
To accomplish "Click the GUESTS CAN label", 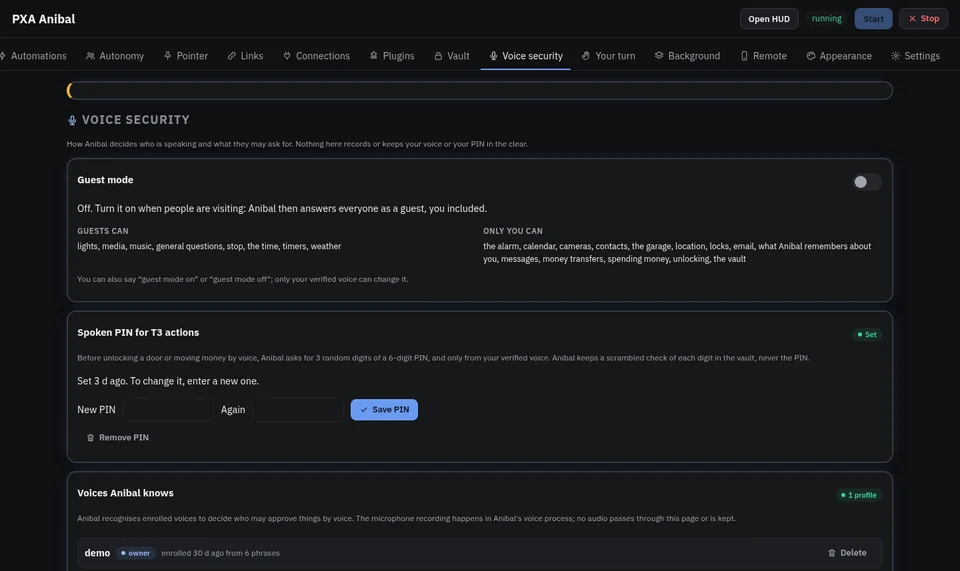I will [x=103, y=231].
